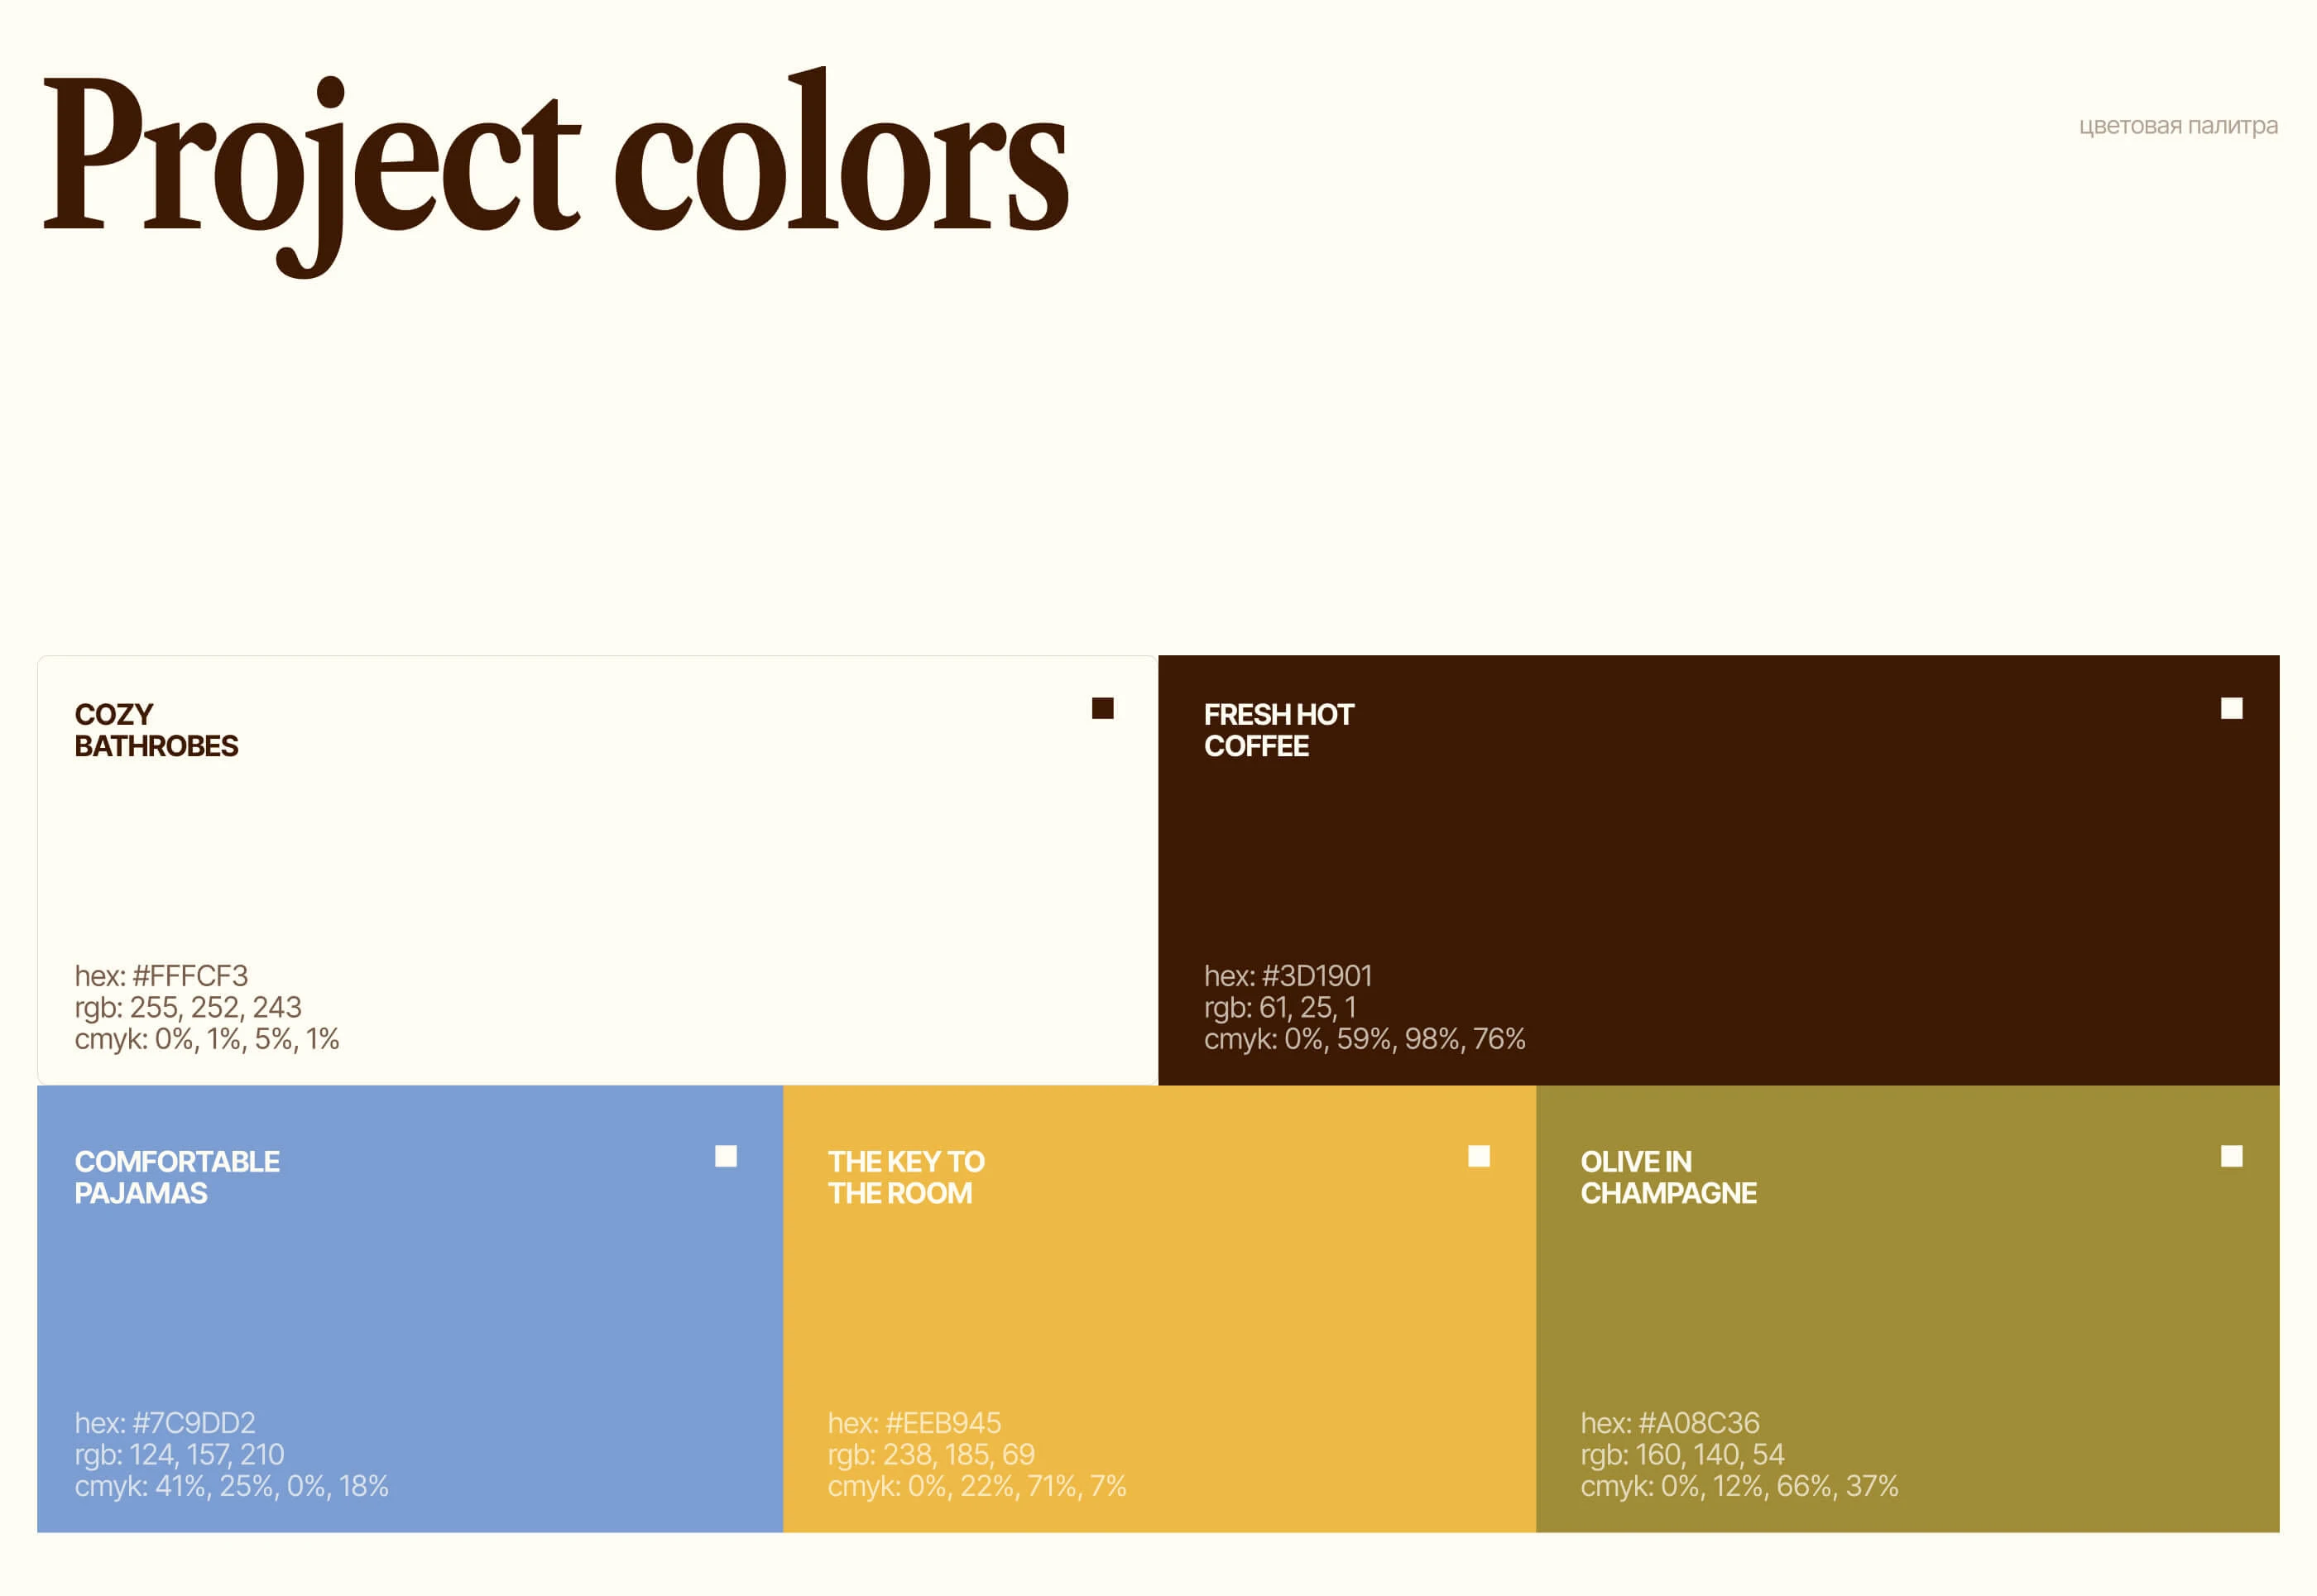Image resolution: width=2317 pixels, height=1596 pixels.
Task: Click the hex #FFFCF3 text
Action: point(161,975)
